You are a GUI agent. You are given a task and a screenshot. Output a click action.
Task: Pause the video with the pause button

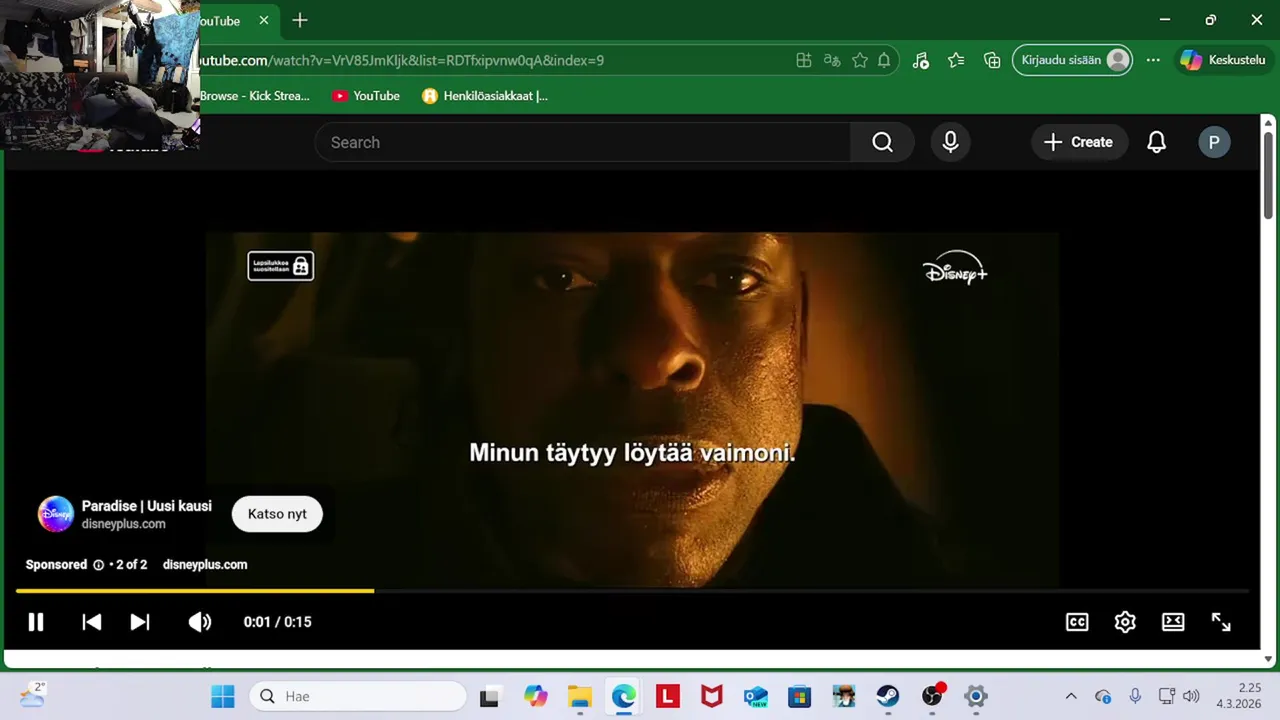(x=36, y=622)
